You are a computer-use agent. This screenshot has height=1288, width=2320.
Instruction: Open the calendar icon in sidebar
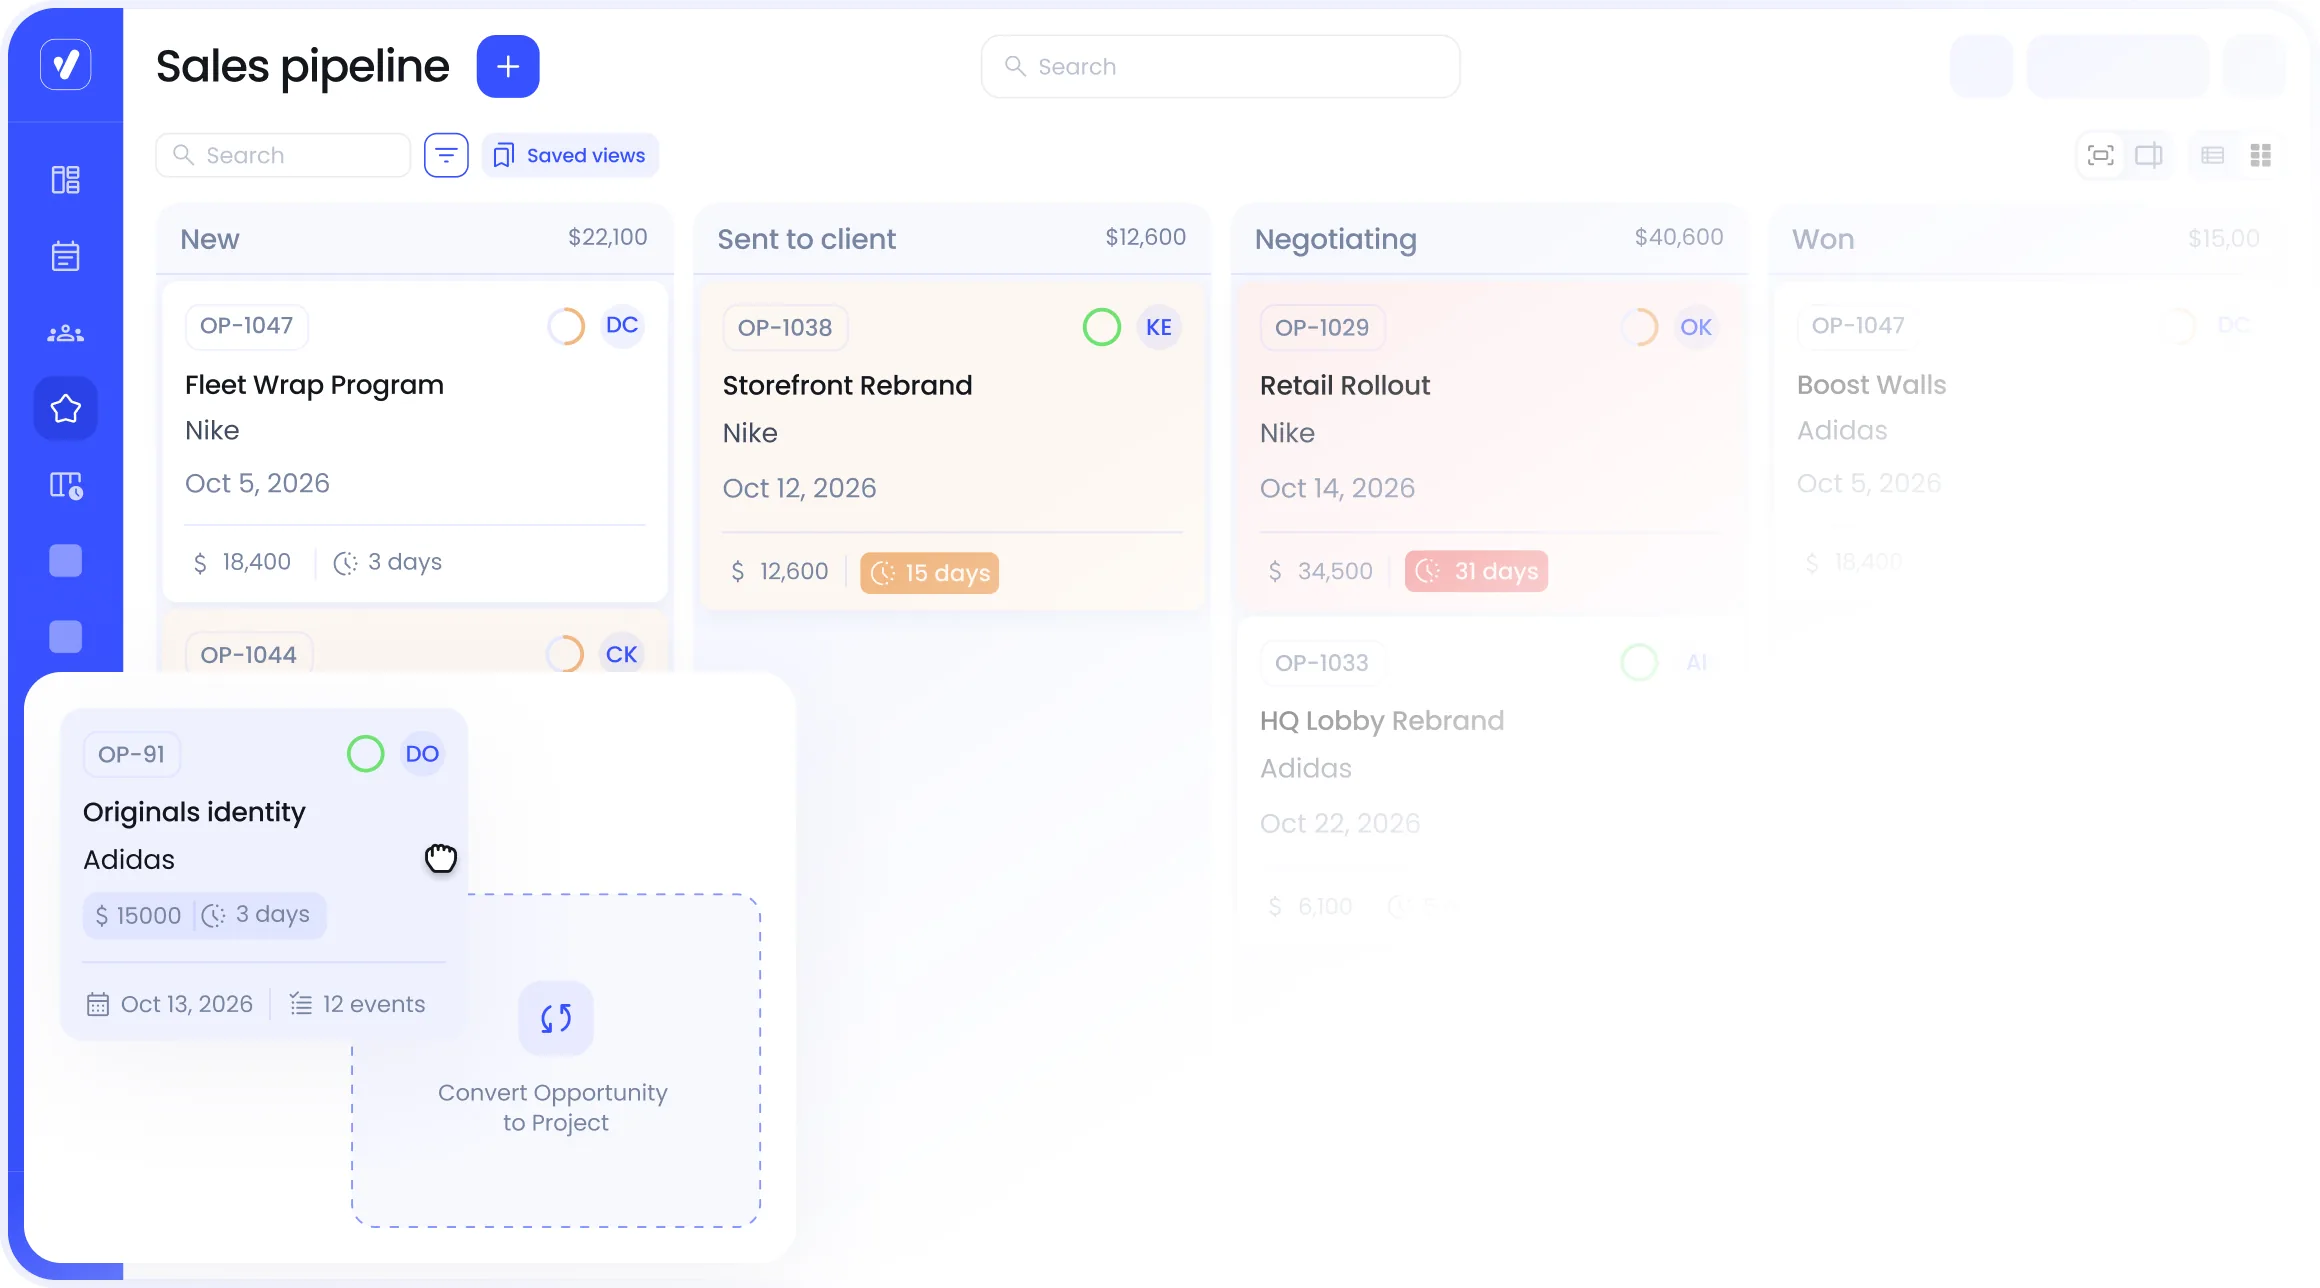66,256
